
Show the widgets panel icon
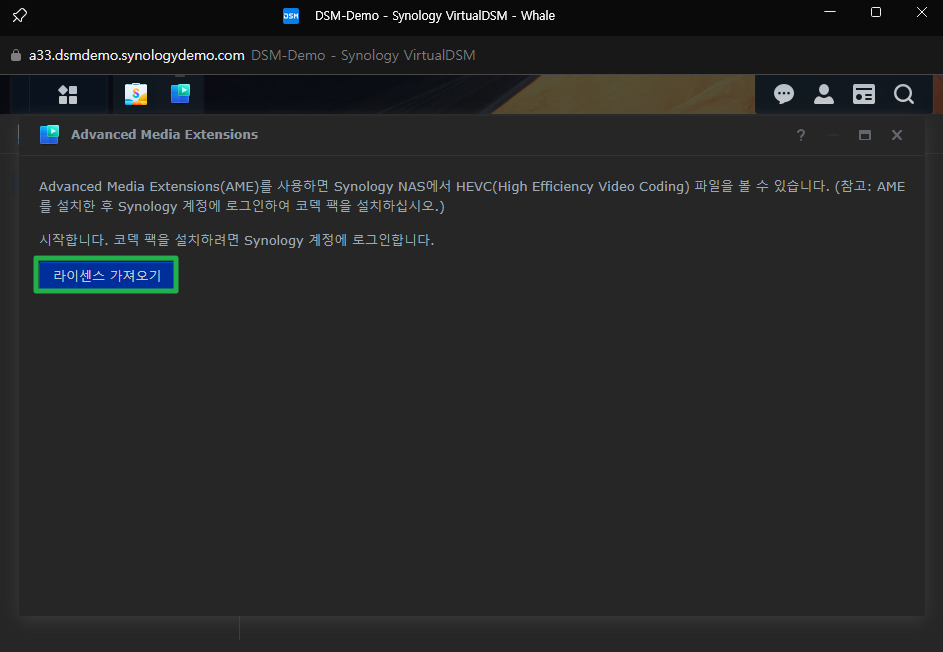click(x=863, y=94)
